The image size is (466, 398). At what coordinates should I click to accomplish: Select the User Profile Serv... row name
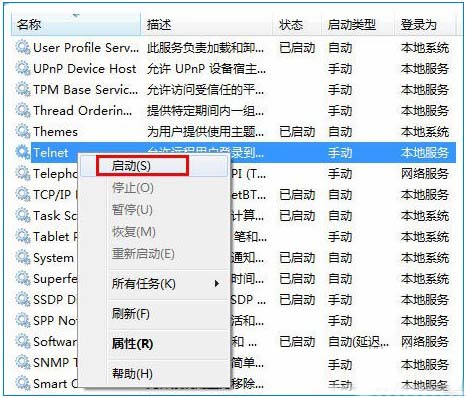86,48
